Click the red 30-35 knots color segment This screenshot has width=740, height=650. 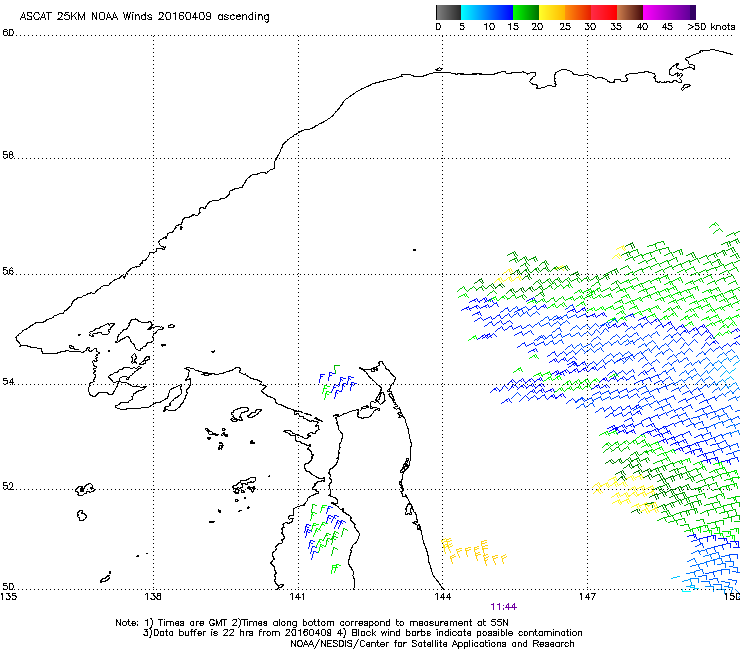pyautogui.click(x=604, y=12)
